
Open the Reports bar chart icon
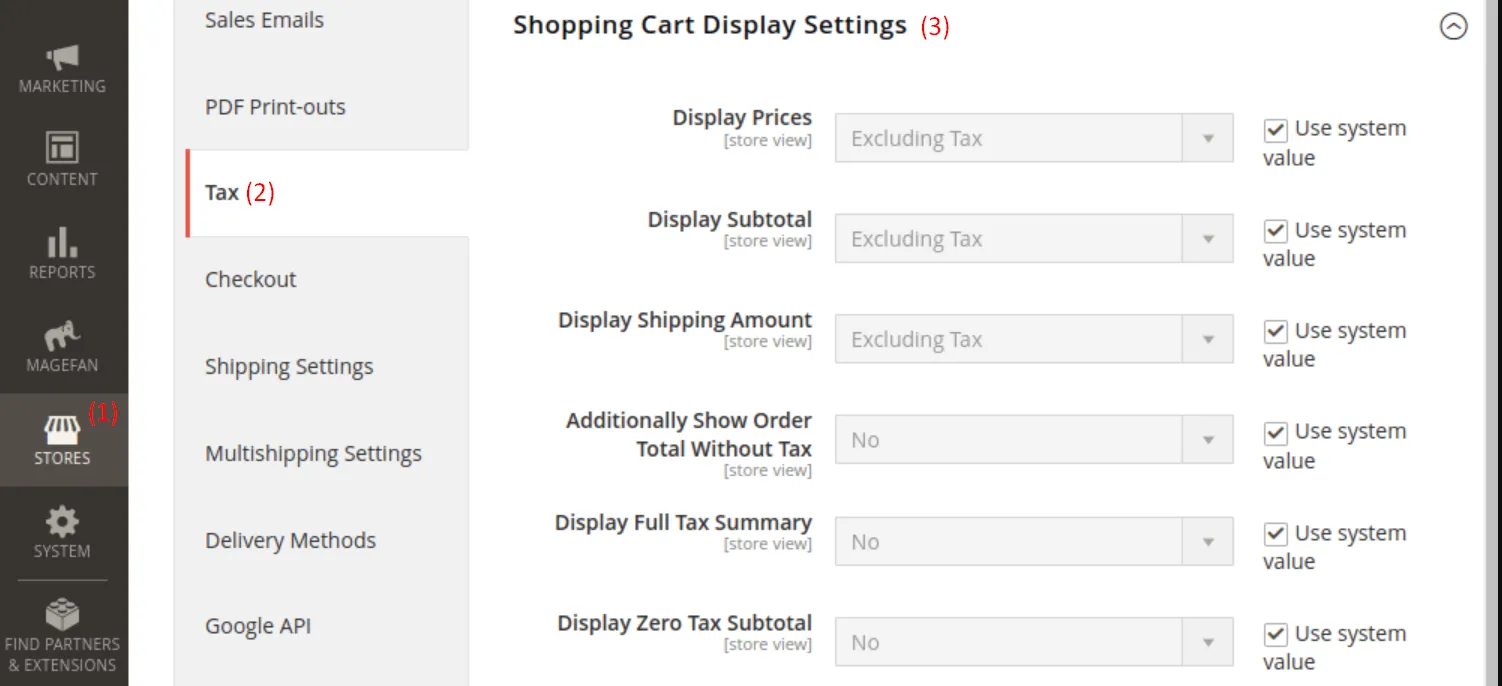[x=62, y=242]
